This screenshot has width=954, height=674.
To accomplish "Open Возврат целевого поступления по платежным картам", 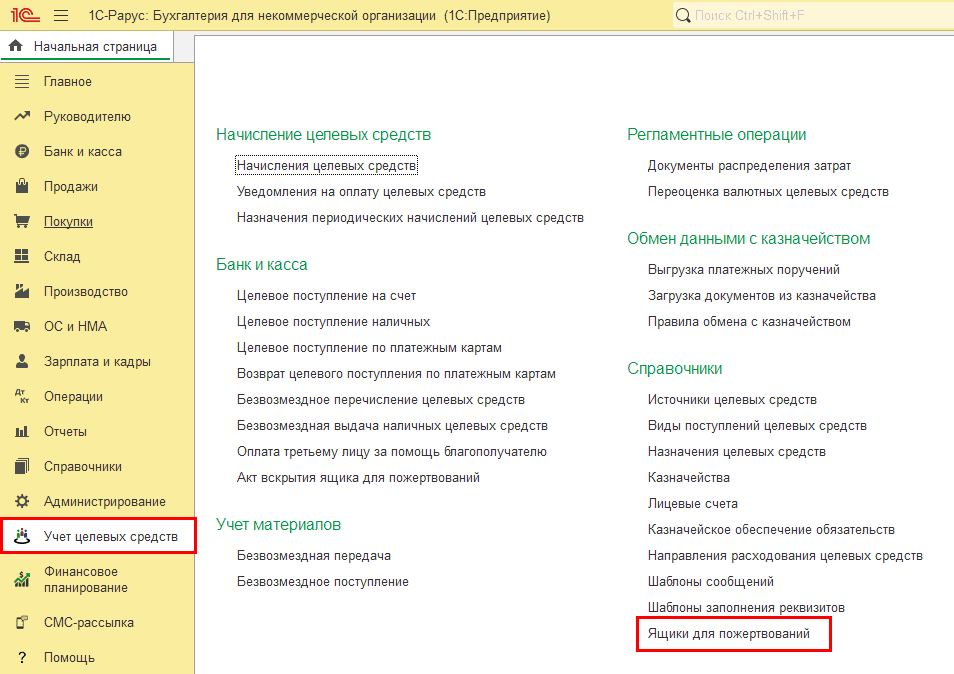I will click(x=396, y=373).
